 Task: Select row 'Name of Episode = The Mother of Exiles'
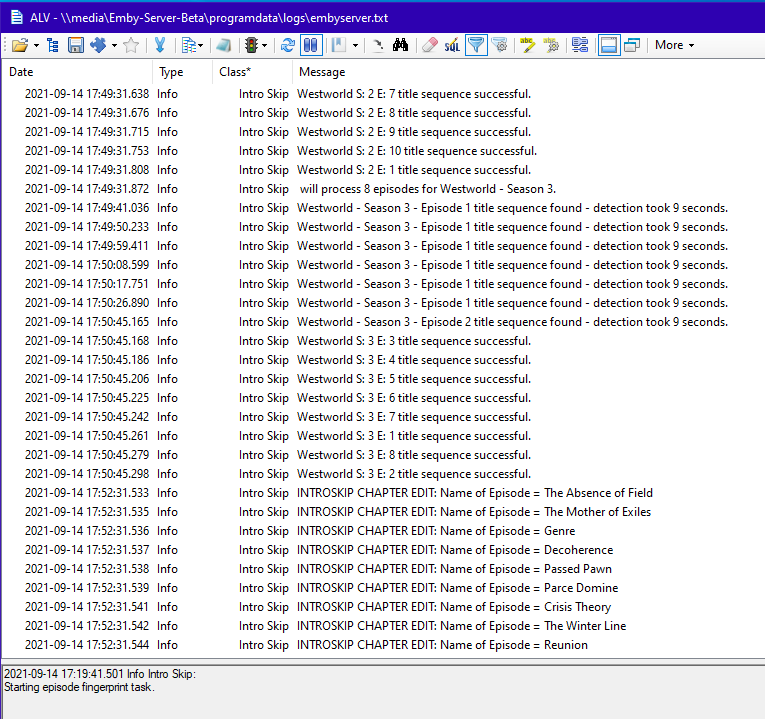pyautogui.click(x=382, y=512)
